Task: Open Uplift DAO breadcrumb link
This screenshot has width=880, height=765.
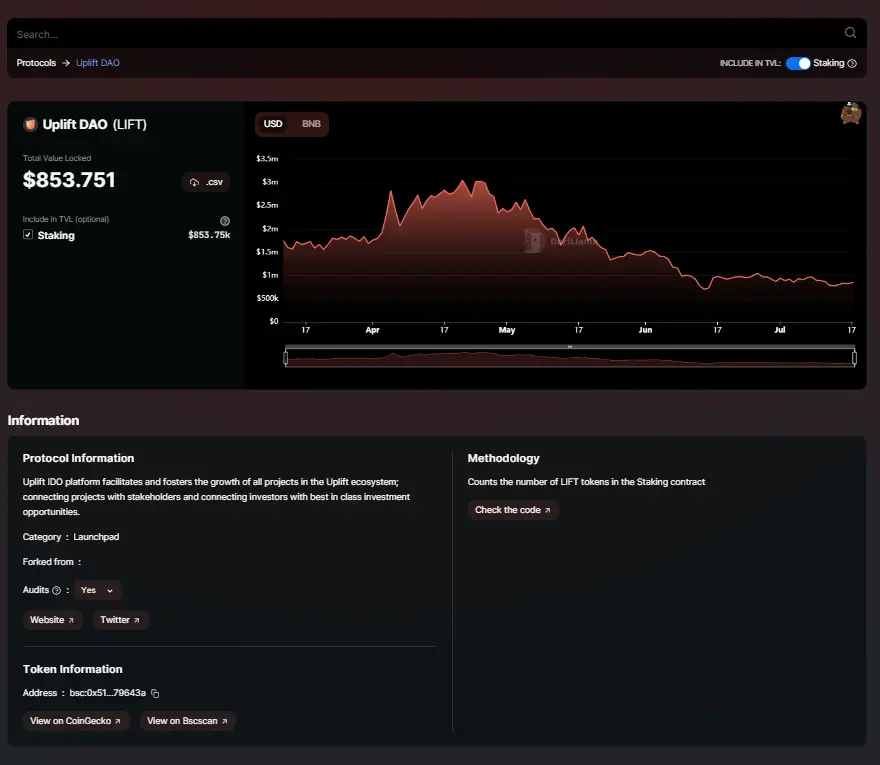Action: [x=98, y=63]
